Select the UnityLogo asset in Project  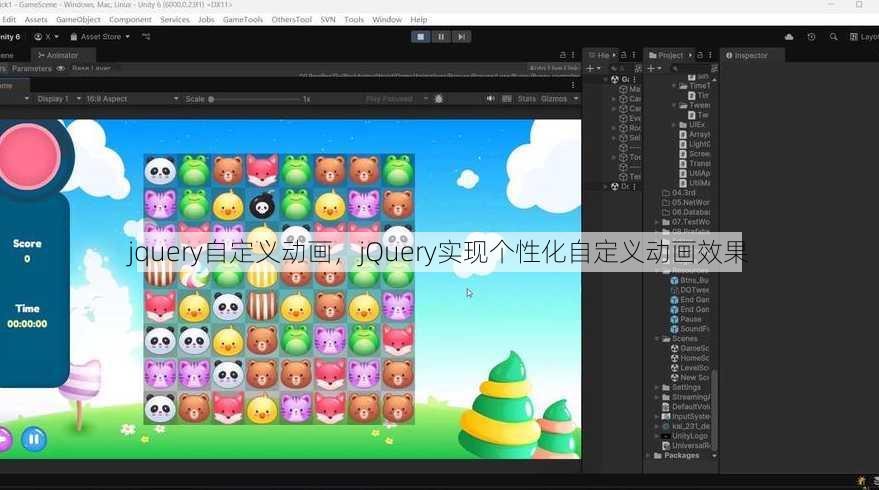point(684,436)
